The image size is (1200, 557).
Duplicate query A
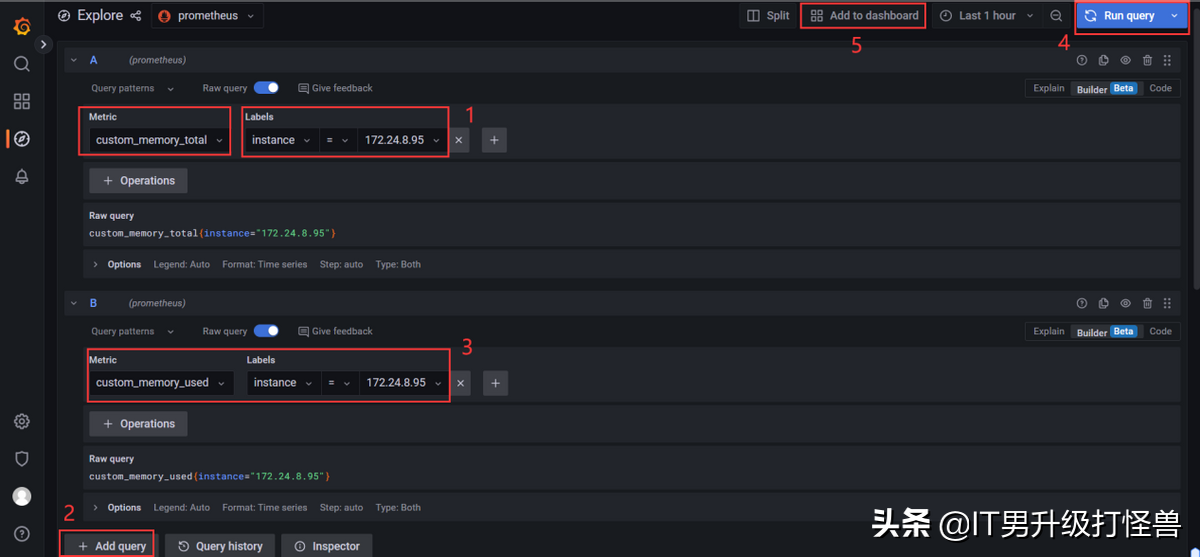click(1103, 61)
